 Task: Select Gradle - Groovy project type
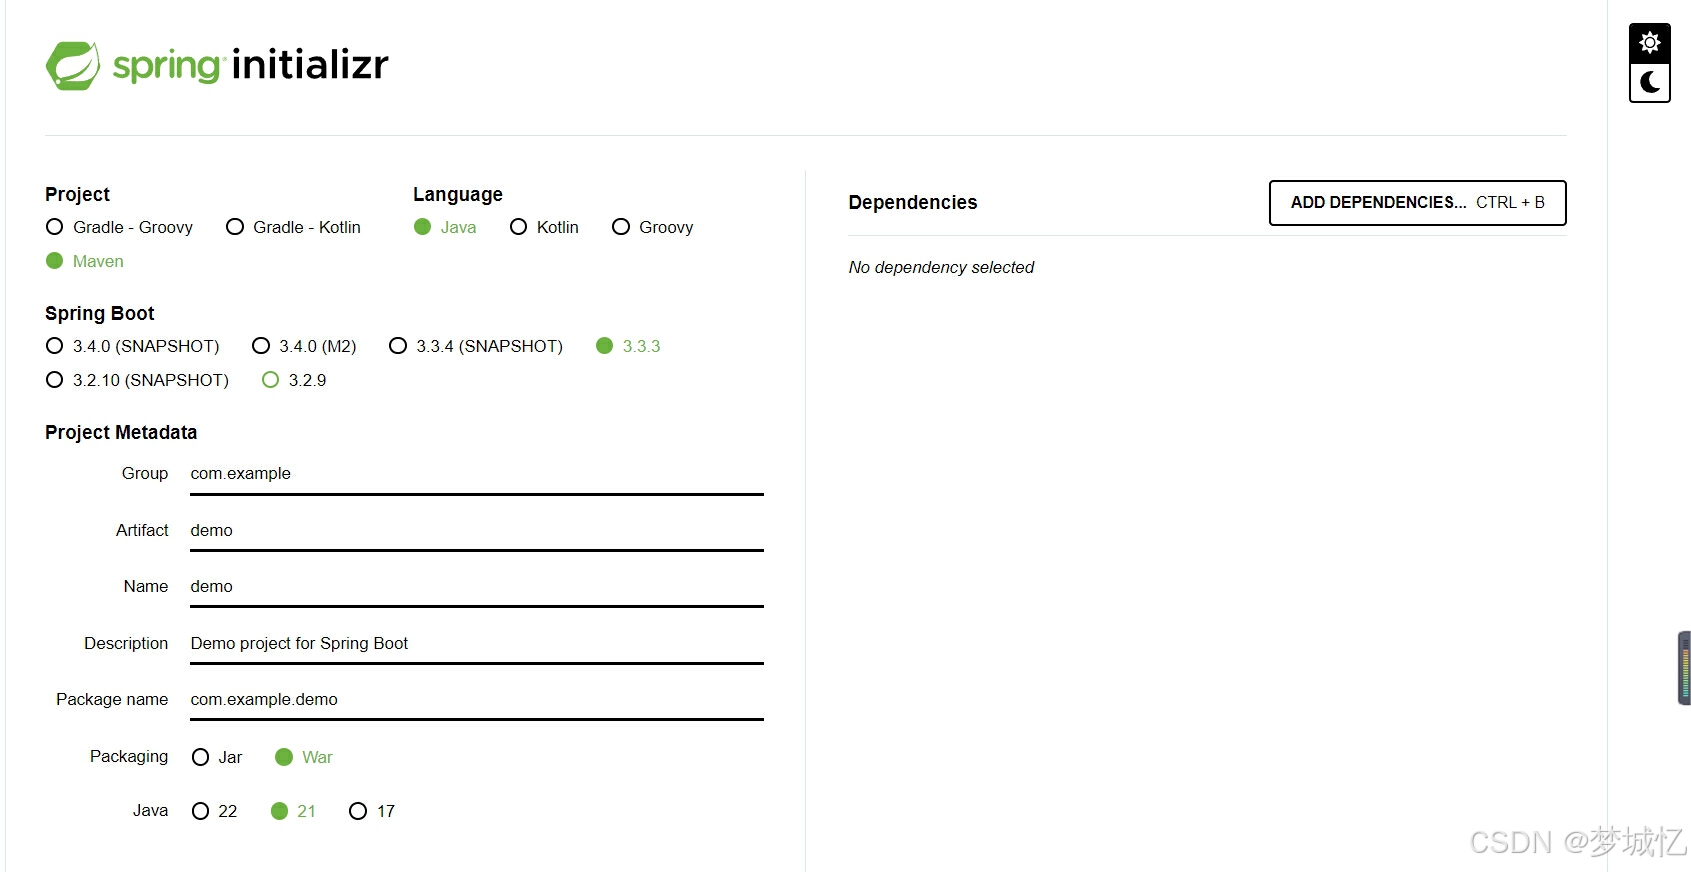pos(119,227)
